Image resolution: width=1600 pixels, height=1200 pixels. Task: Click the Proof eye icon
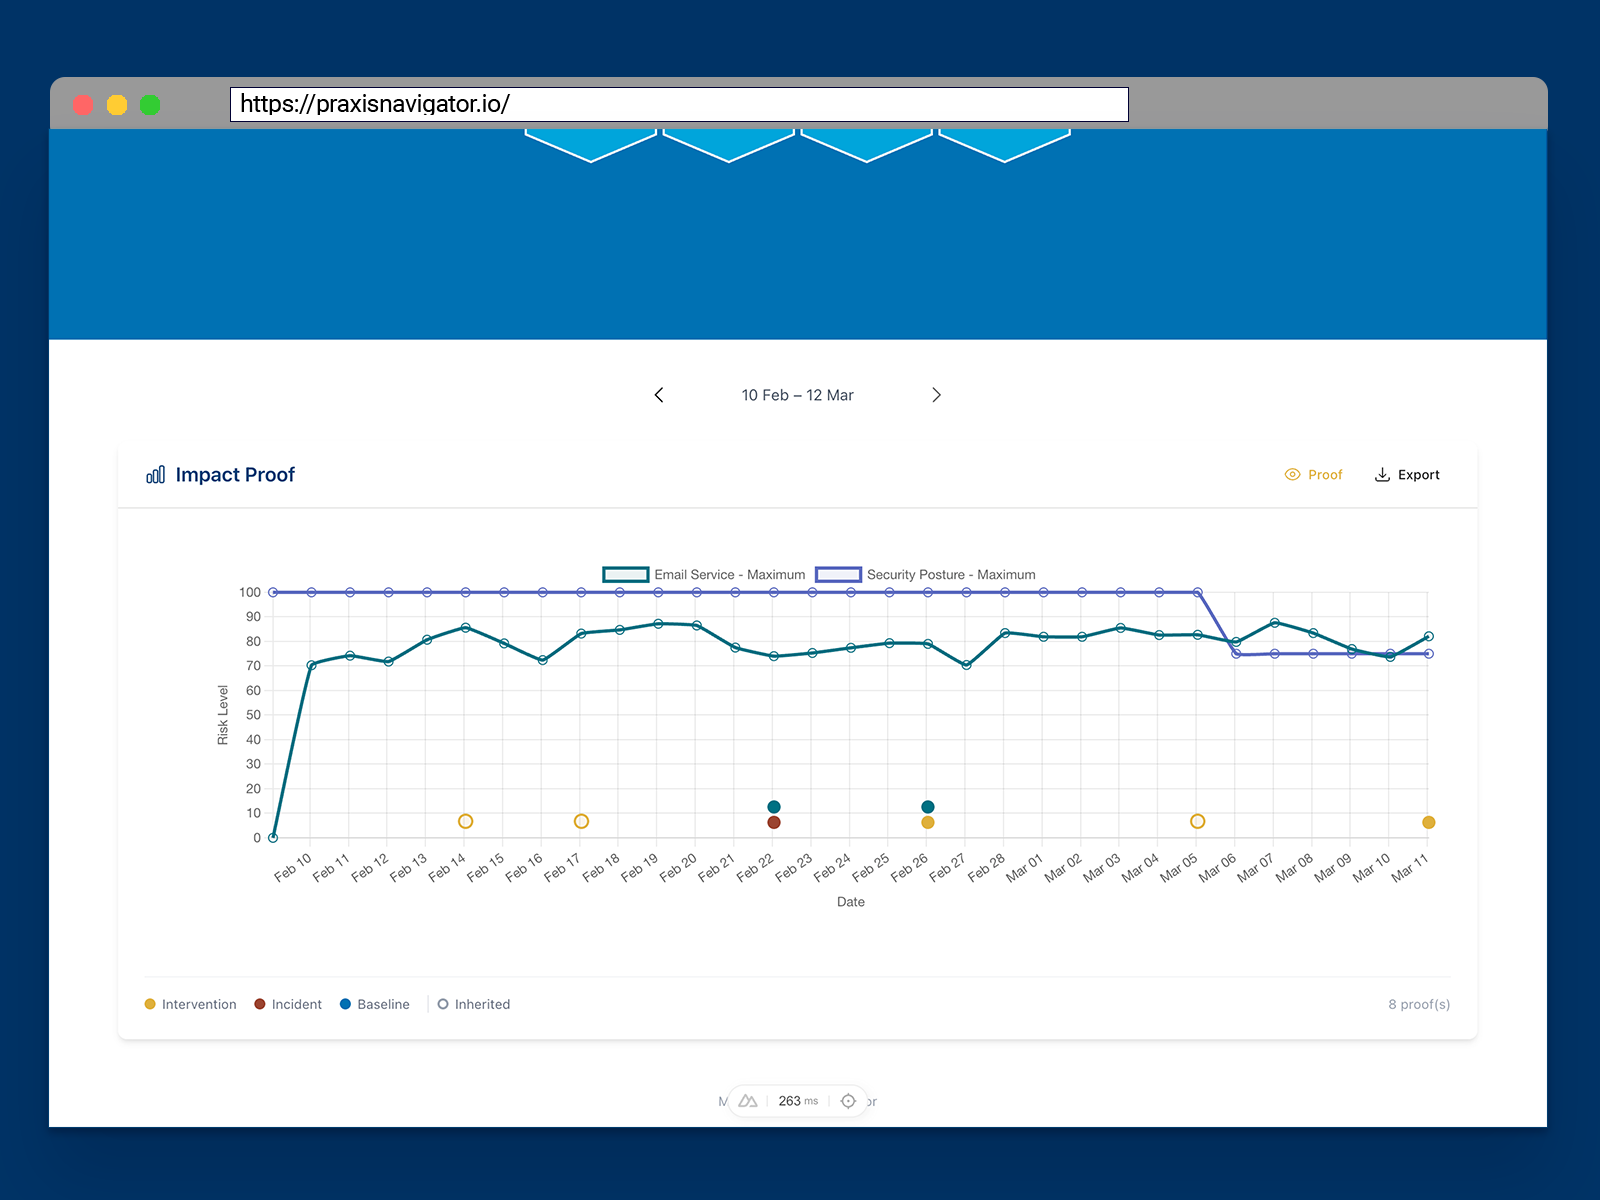click(1292, 475)
